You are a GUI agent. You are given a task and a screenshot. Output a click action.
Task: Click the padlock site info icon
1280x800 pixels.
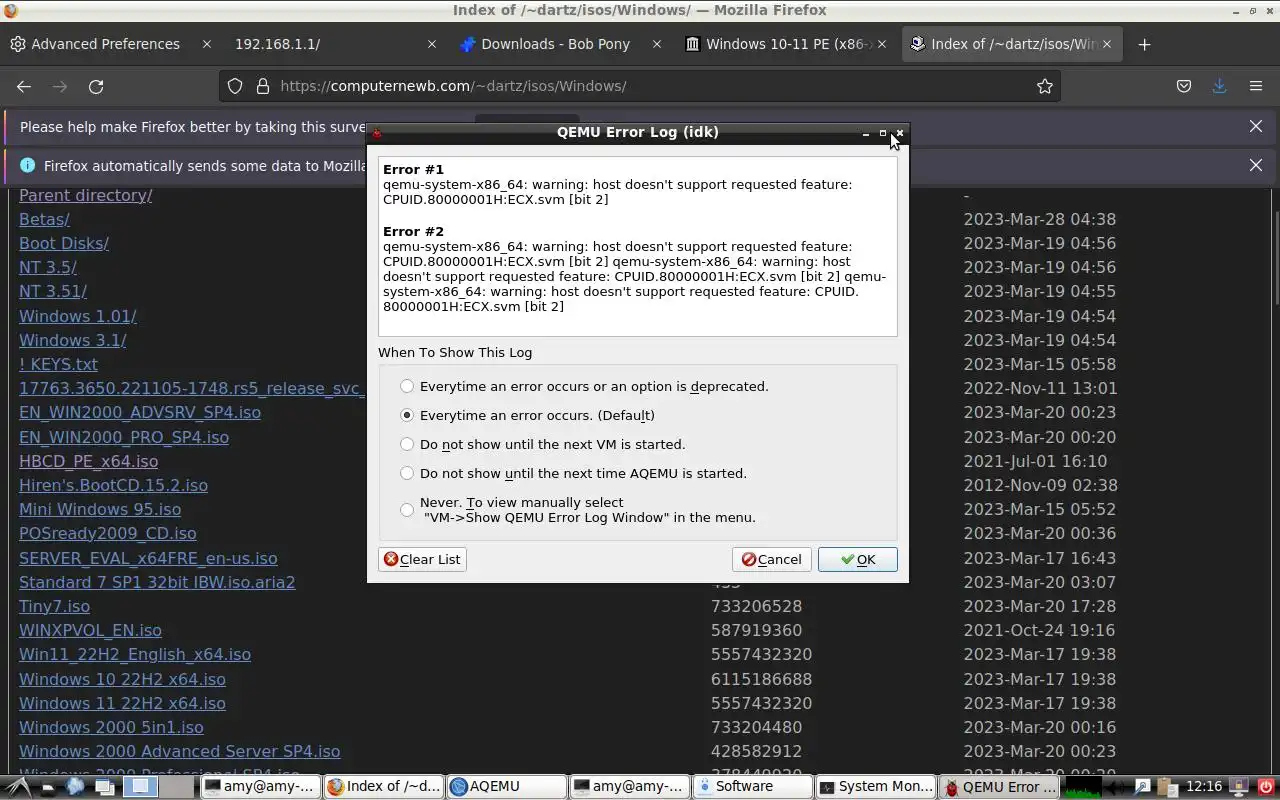tap(263, 86)
